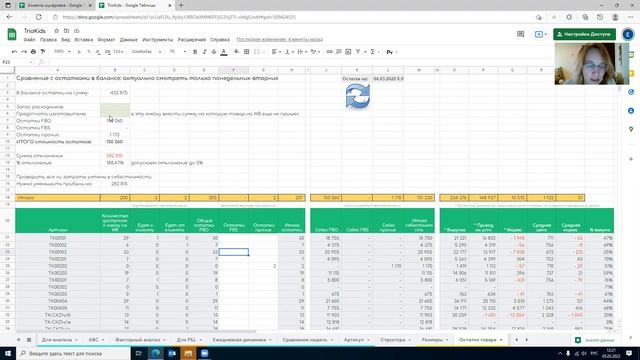This screenshot has width=640, height=360.
Task: Open the functions sigma dropdown
Action: point(374,52)
